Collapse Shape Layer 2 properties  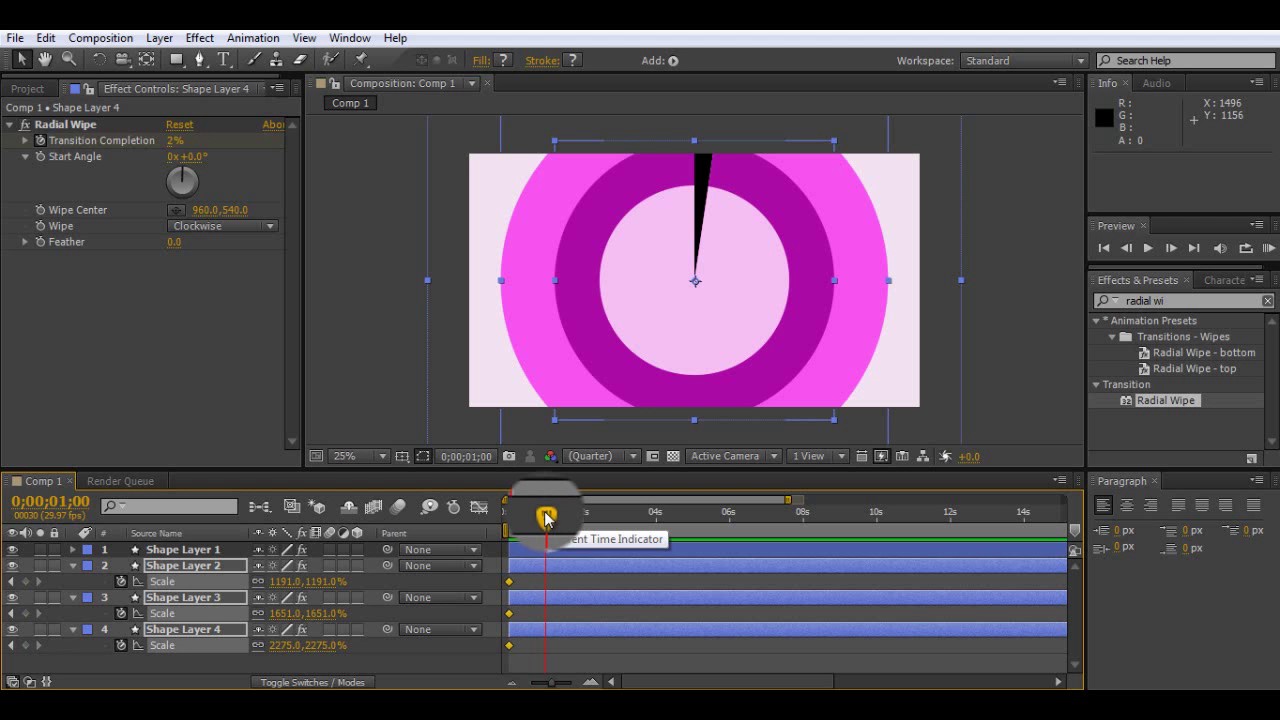[72, 566]
